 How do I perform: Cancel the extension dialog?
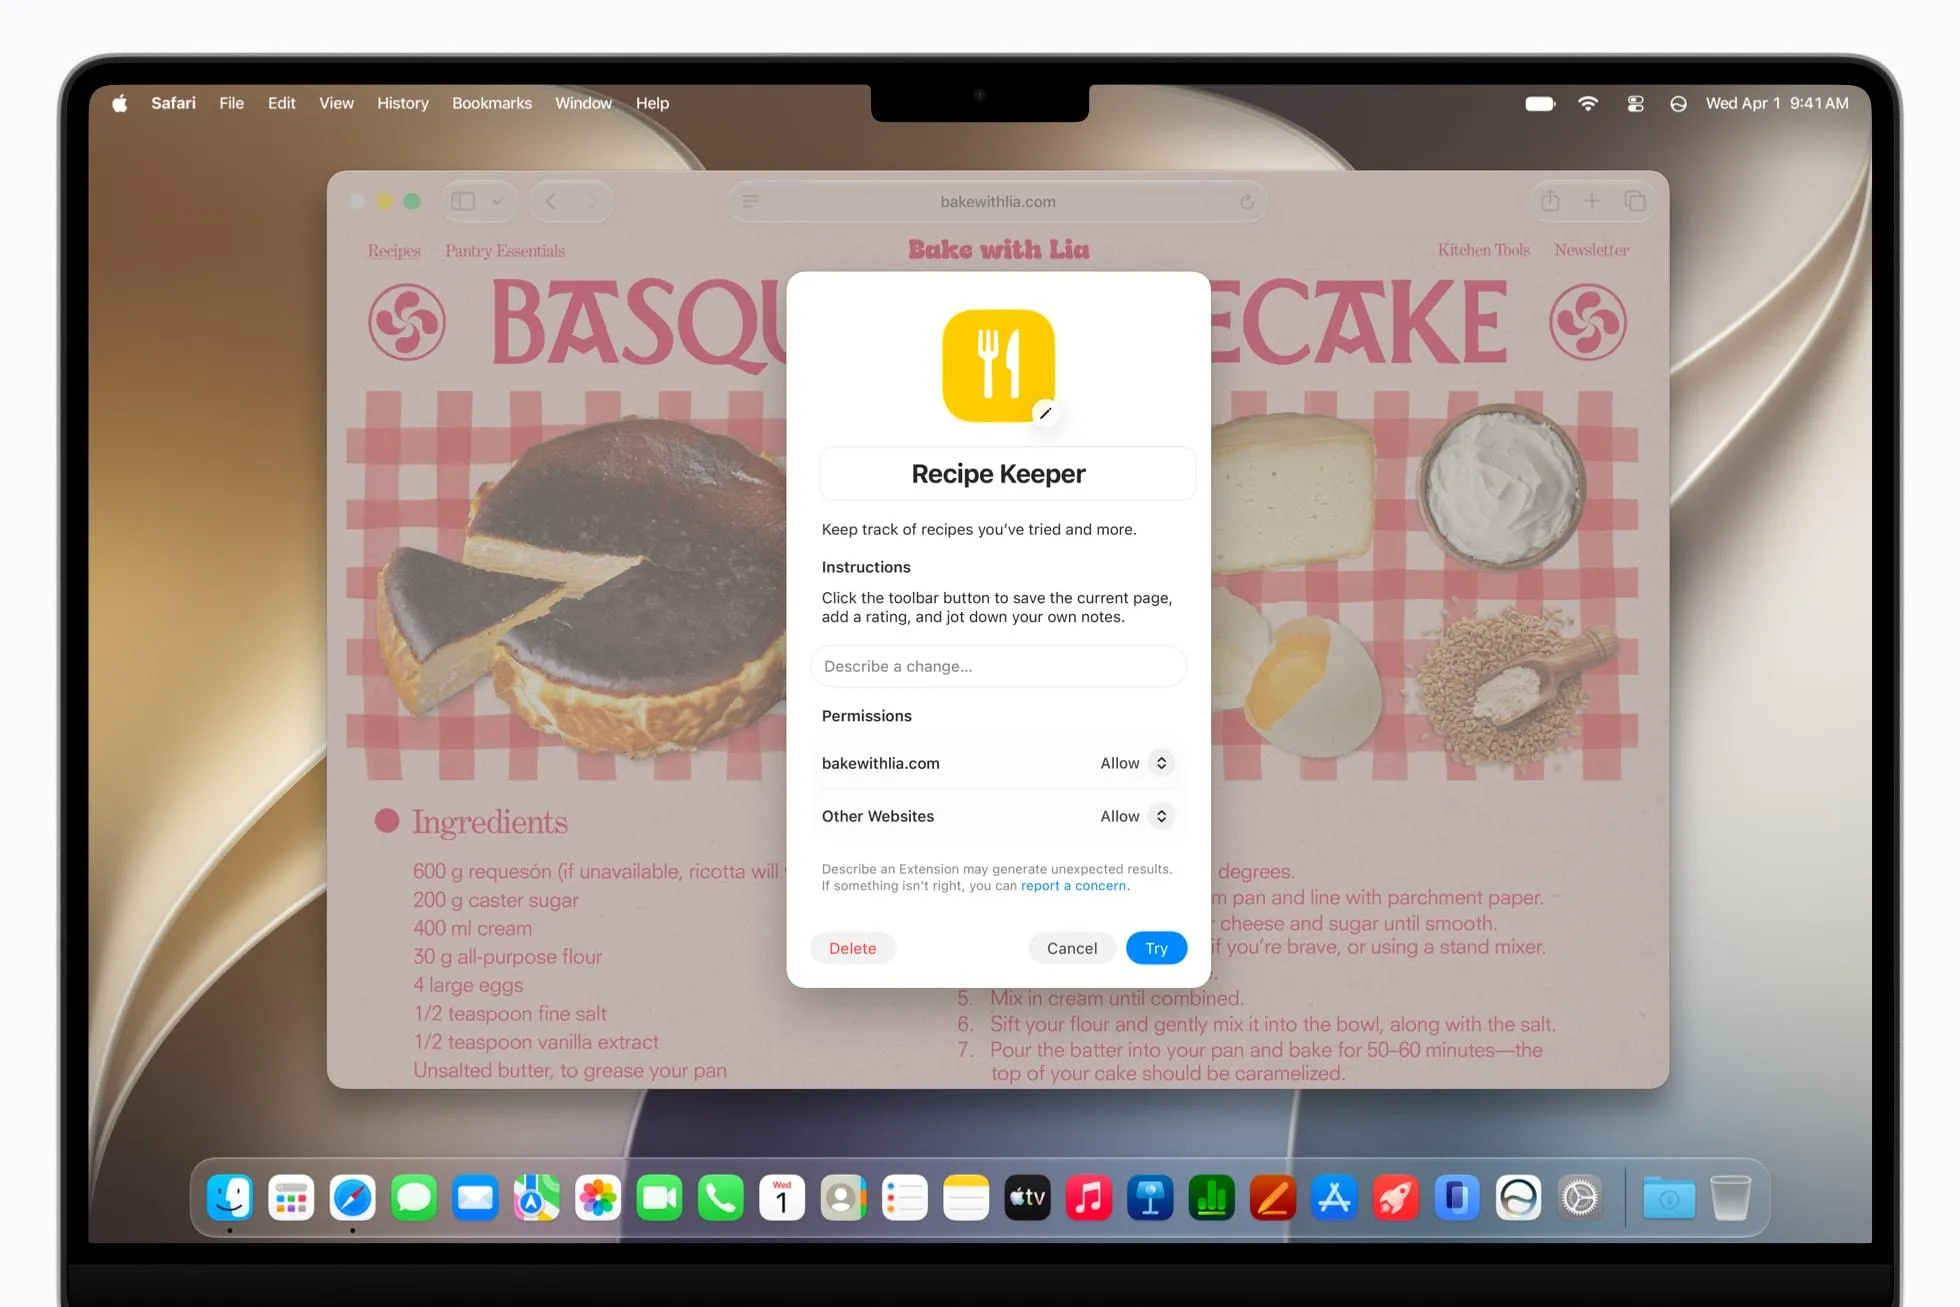pyautogui.click(x=1072, y=948)
